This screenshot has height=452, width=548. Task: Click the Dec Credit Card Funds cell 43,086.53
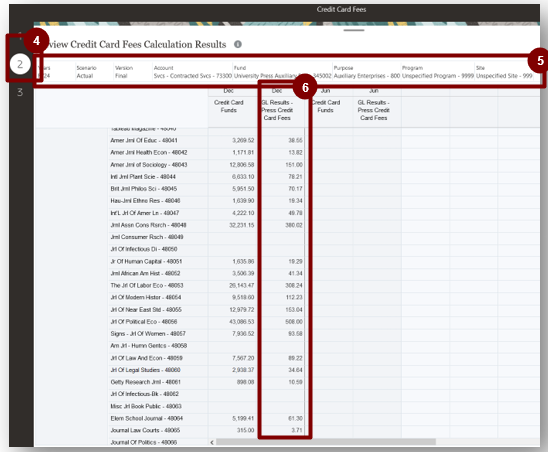click(x=232, y=322)
